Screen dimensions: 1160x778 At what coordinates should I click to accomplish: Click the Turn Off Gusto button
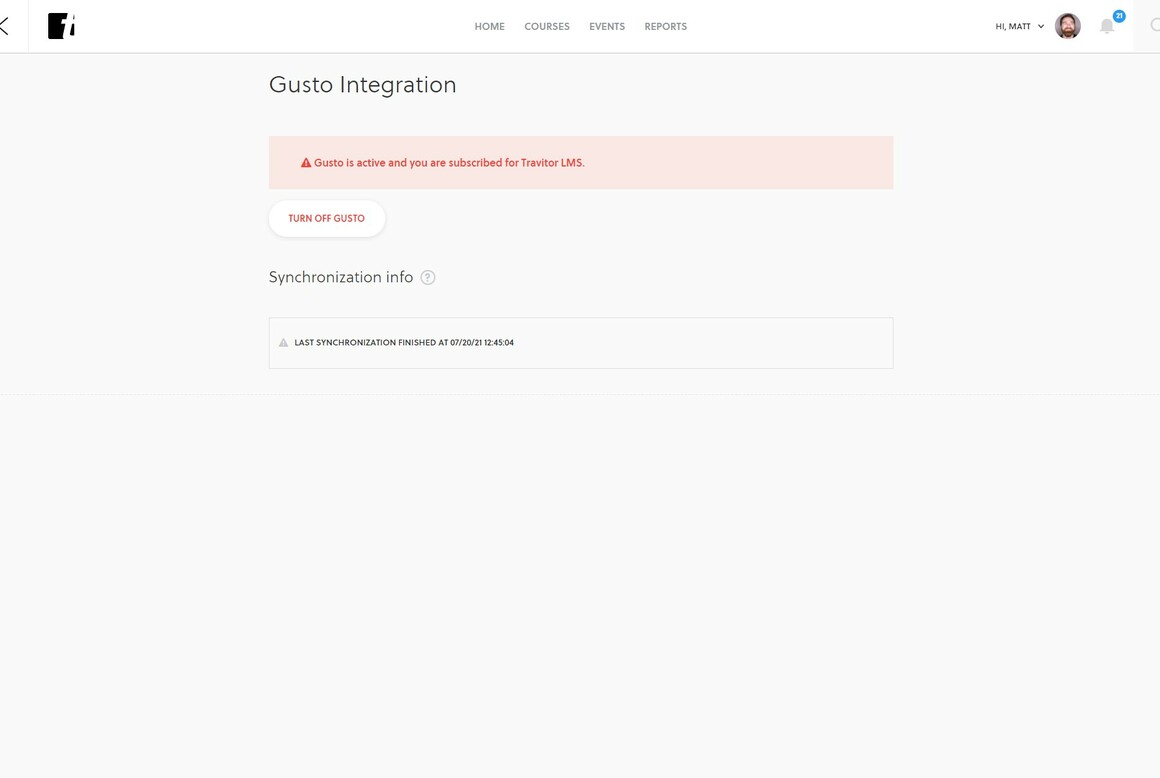326,218
